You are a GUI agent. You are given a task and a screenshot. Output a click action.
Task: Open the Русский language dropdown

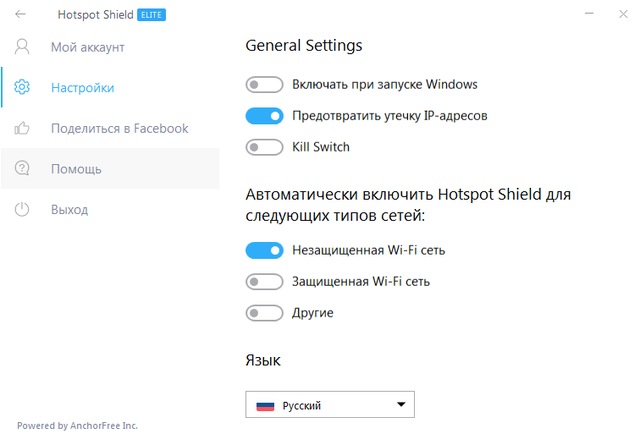point(329,405)
